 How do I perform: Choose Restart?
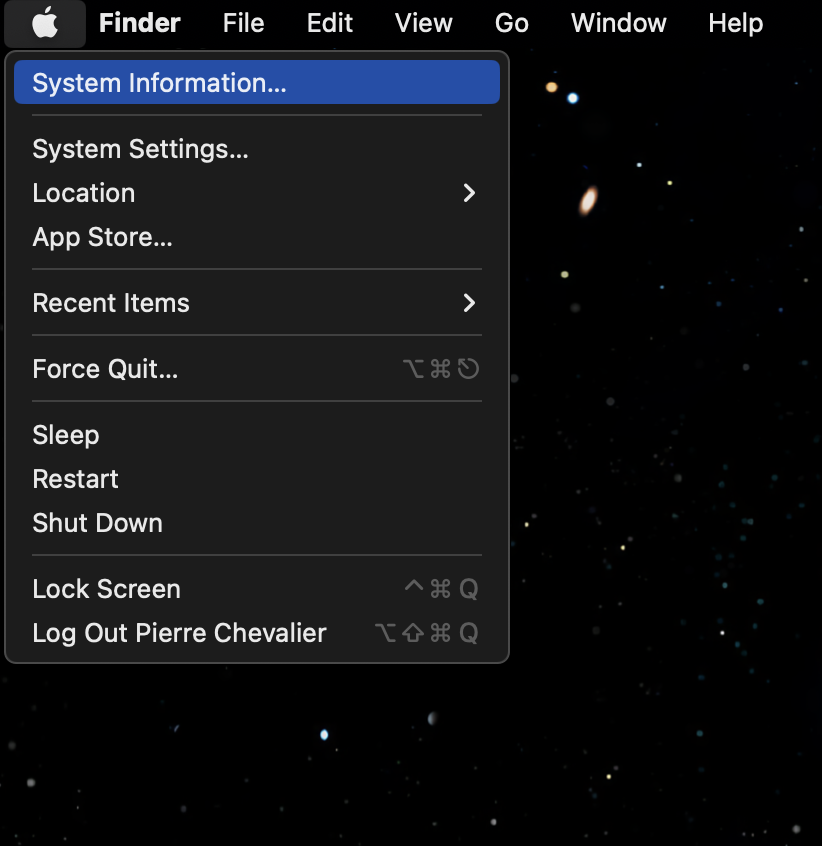(x=257, y=479)
